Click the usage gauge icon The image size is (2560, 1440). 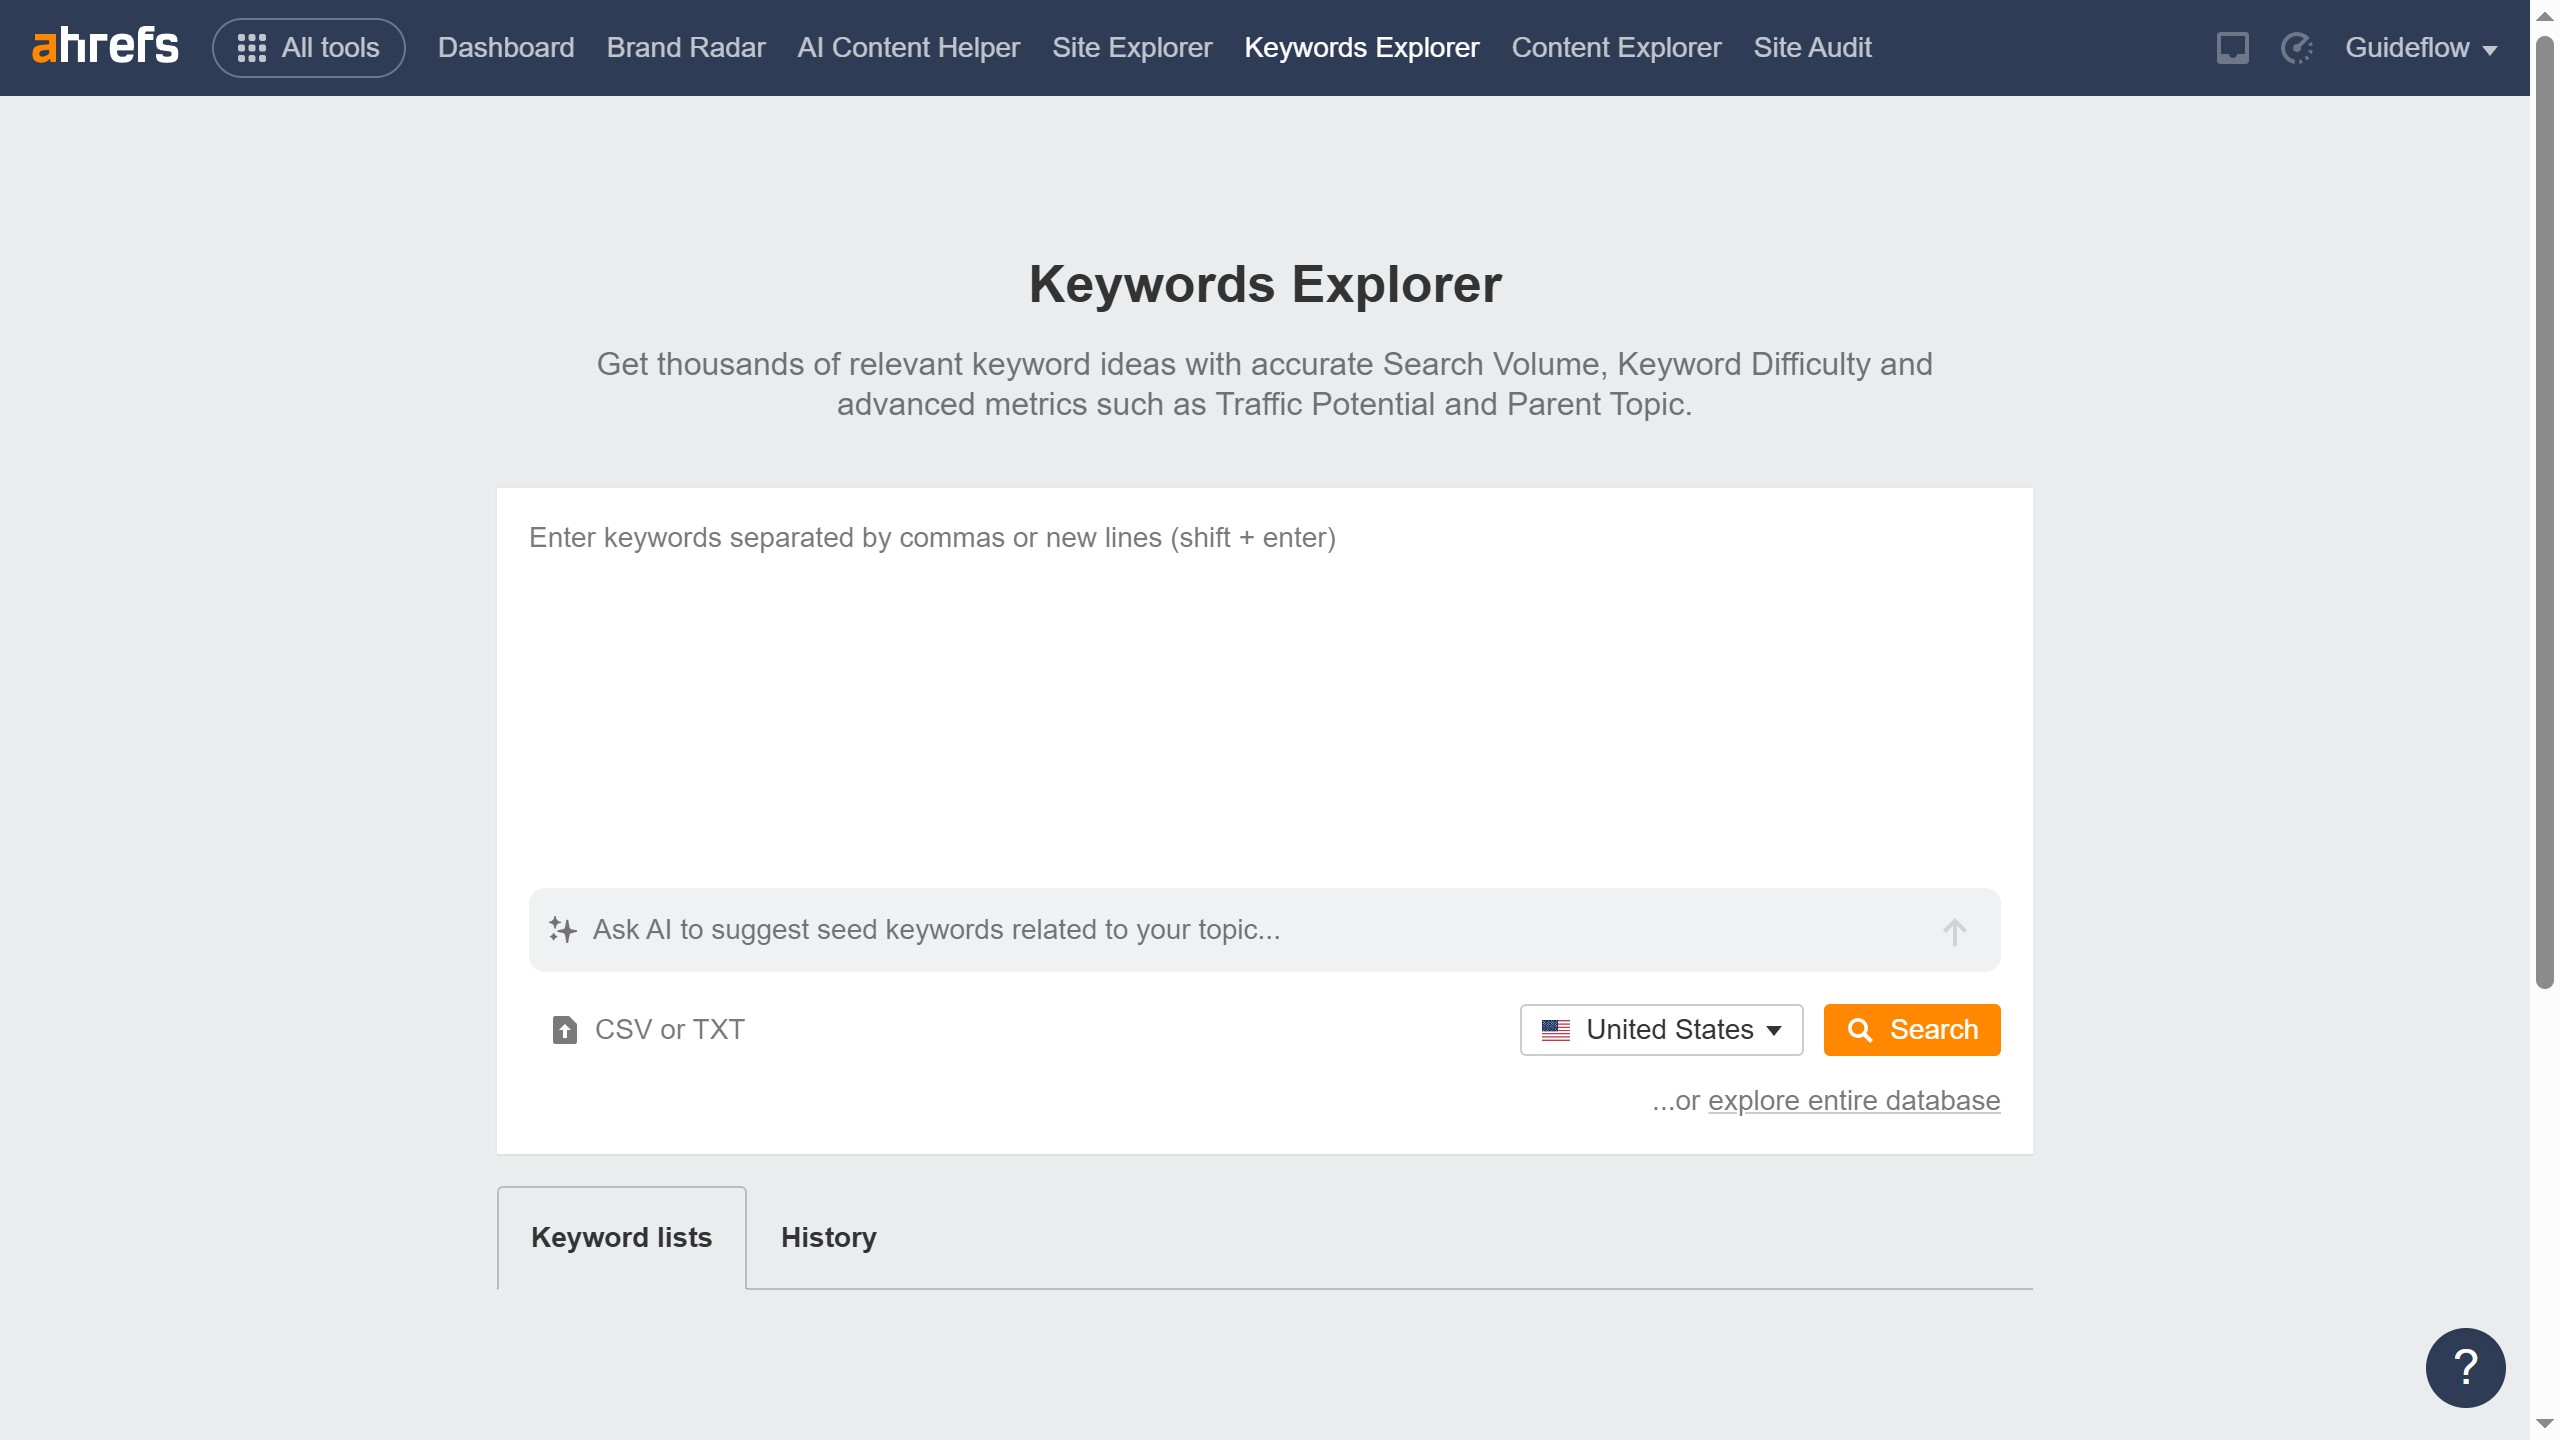pyautogui.click(x=2296, y=47)
